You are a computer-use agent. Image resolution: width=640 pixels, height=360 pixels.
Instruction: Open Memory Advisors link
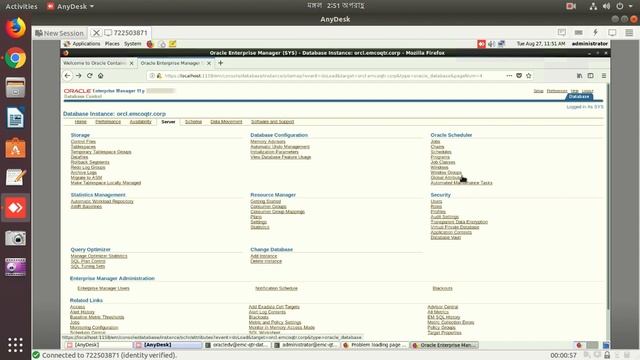pyautogui.click(x=268, y=142)
